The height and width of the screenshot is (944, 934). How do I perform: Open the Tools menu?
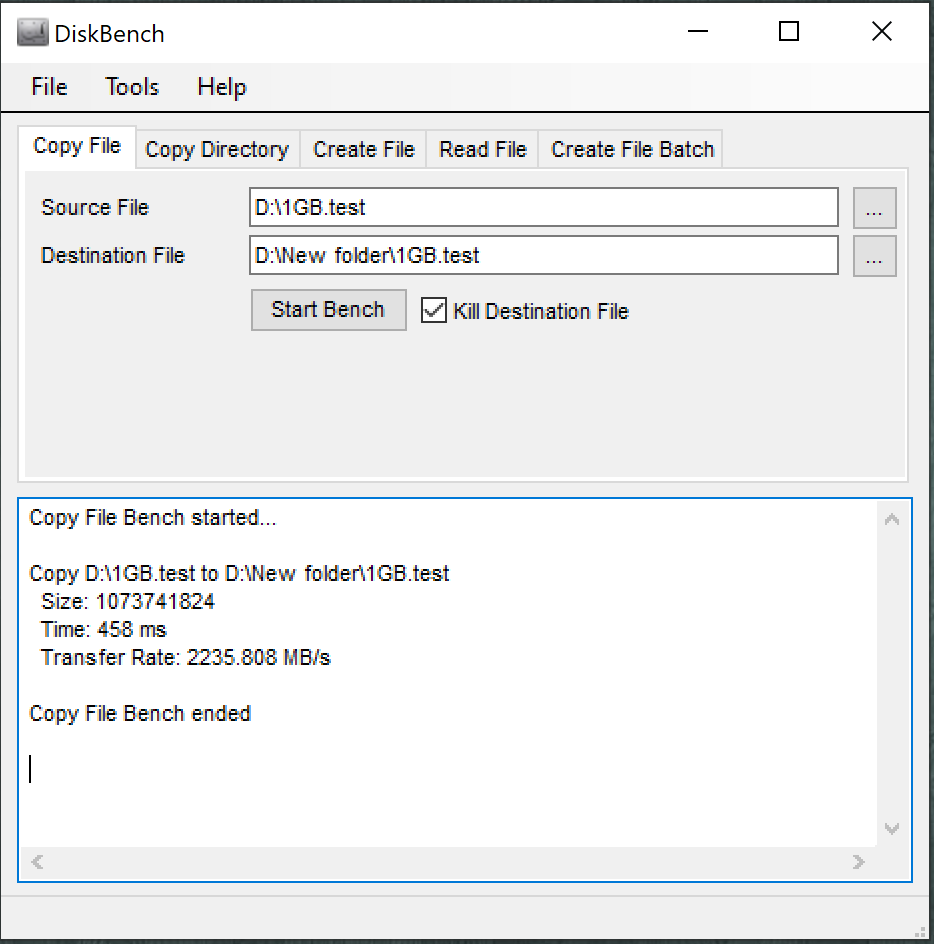click(x=132, y=87)
